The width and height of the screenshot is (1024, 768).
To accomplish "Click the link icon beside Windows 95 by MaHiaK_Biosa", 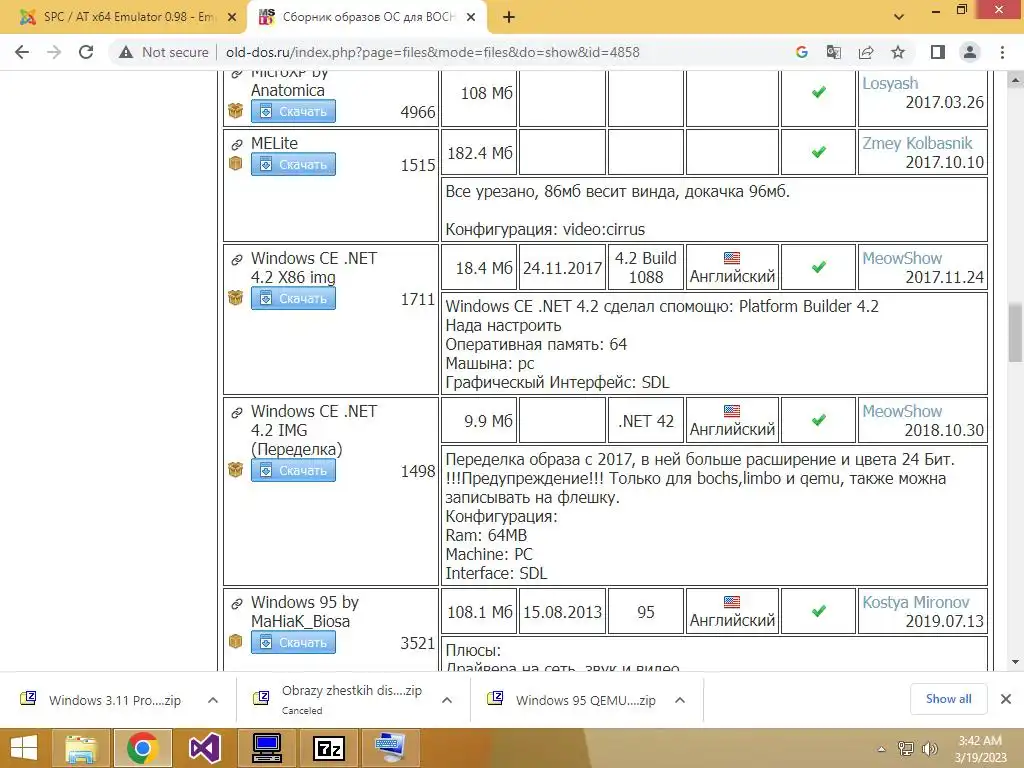I will click(236, 603).
